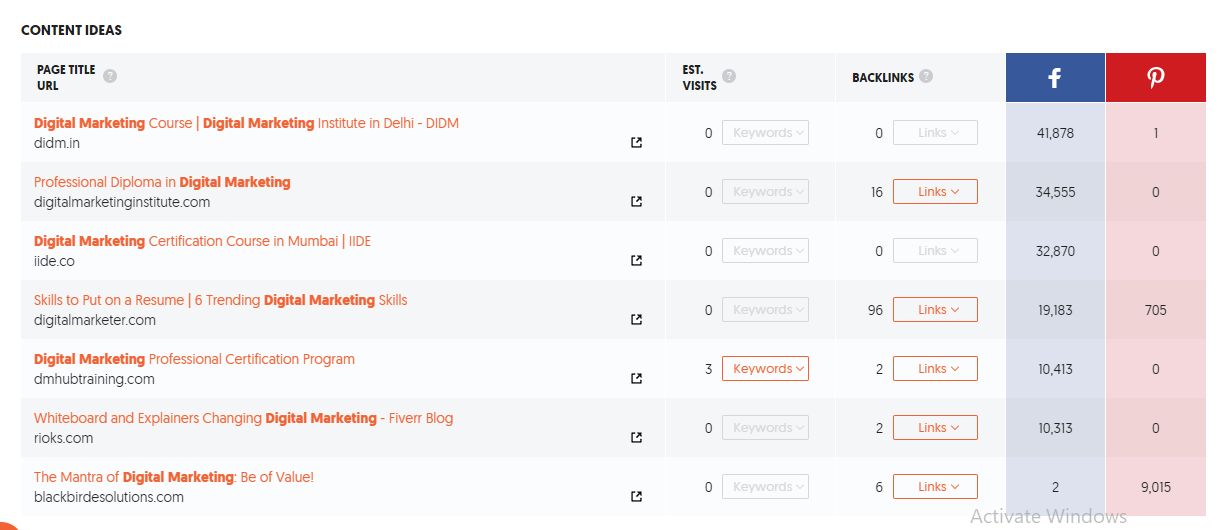Viewport: 1222px width, 530px height.
Task: Open external link icon for iide.co
Action: pos(637,261)
